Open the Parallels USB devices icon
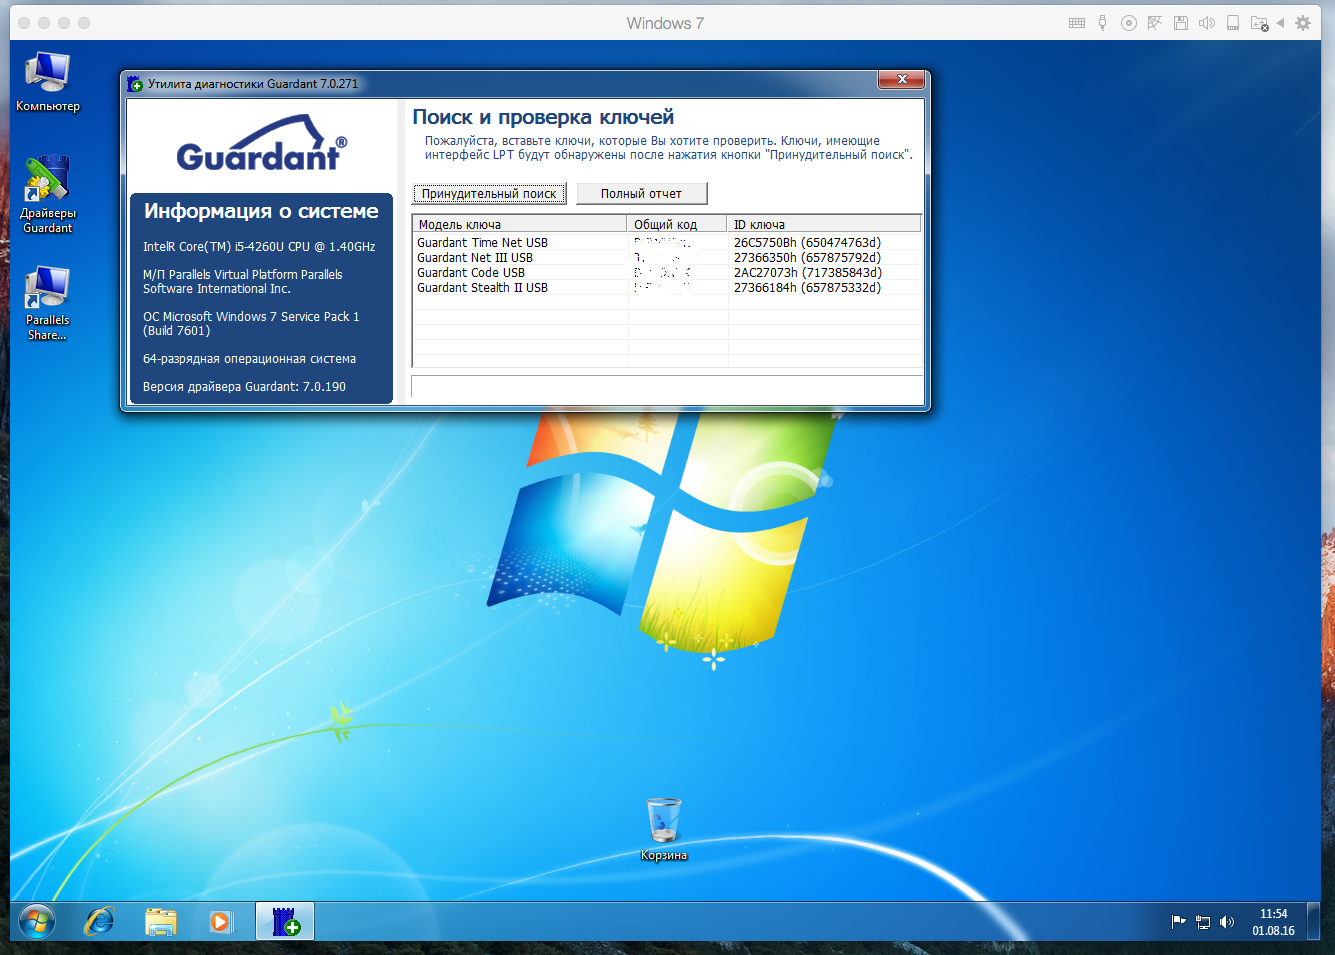 (x=1102, y=23)
